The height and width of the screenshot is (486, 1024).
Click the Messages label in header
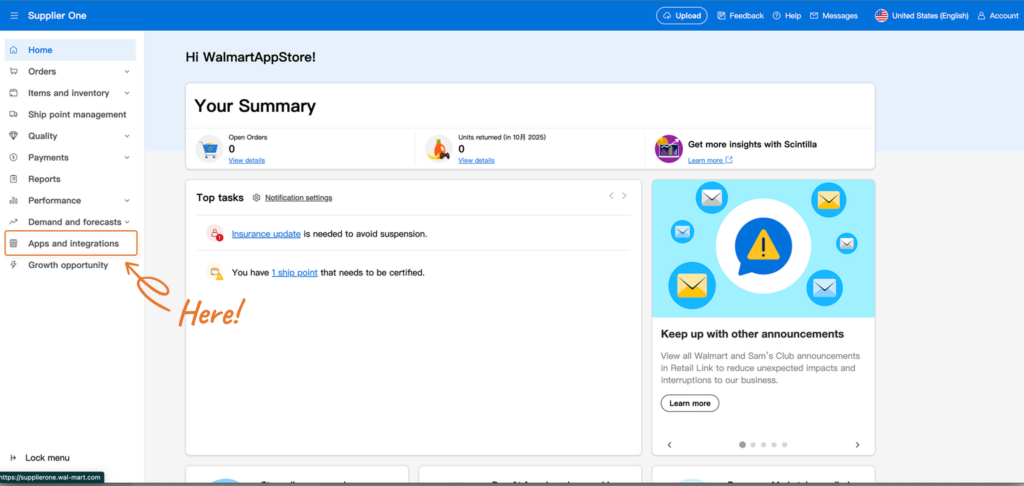coord(840,16)
